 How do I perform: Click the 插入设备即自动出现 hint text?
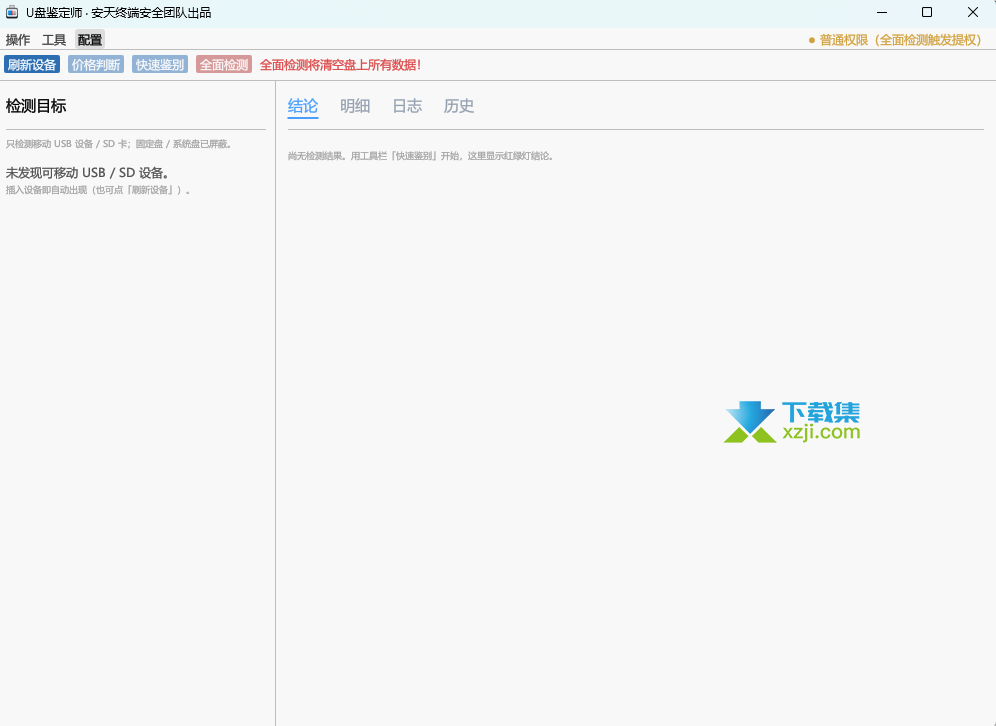[98, 190]
